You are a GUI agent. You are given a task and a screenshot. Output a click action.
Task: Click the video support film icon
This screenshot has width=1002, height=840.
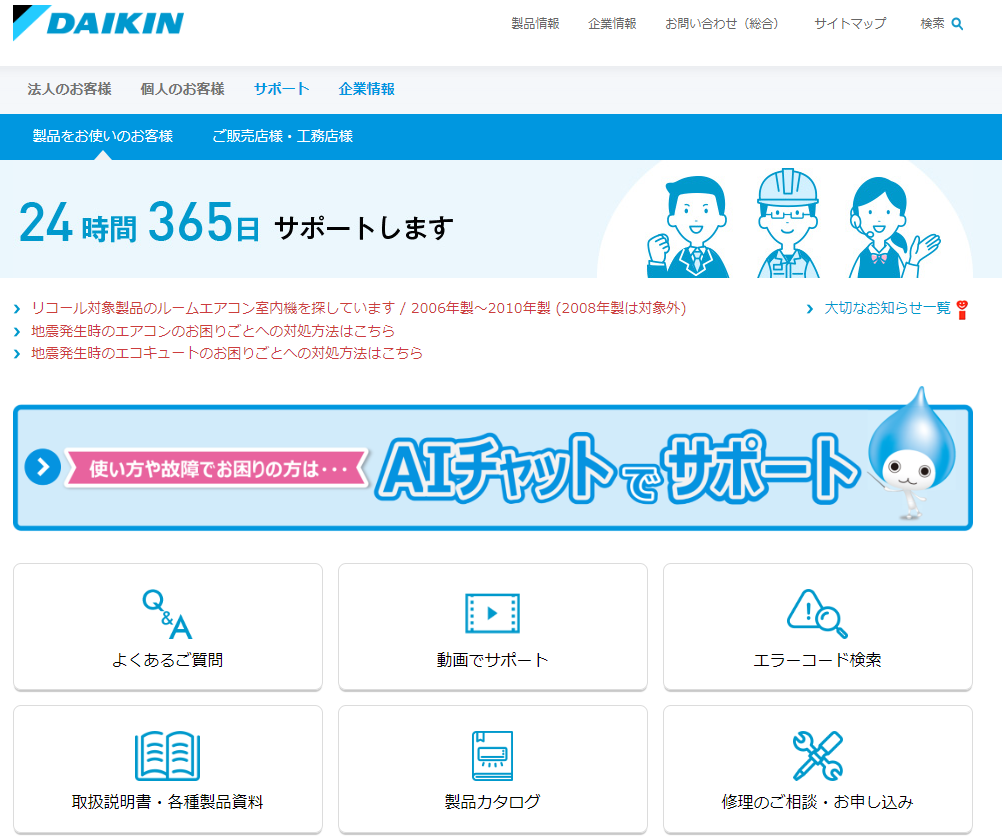(492, 614)
